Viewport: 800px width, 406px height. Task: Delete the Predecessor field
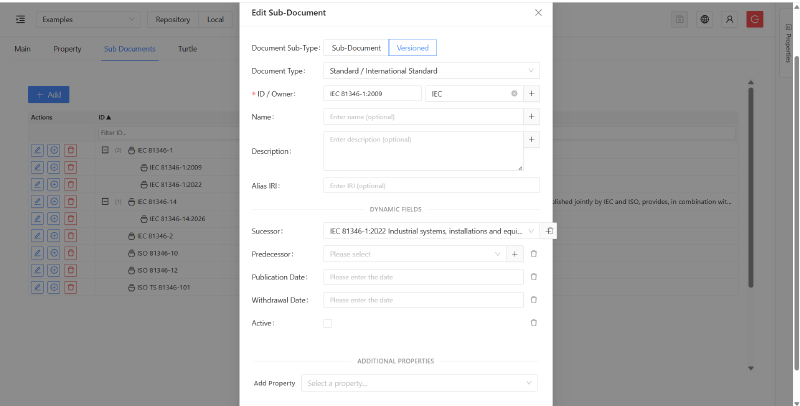coord(534,254)
